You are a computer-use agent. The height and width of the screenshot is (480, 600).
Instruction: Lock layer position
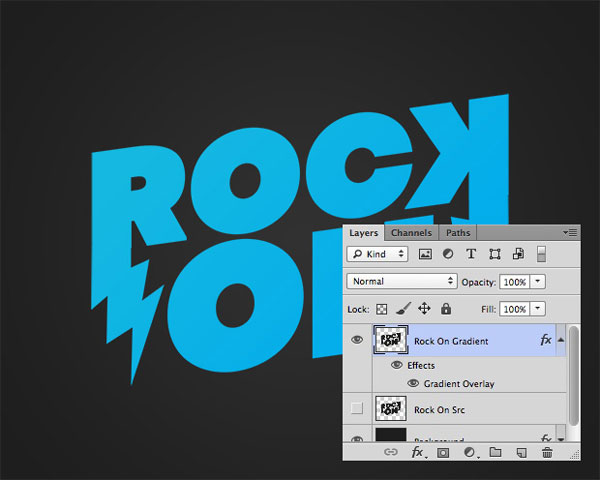point(424,309)
